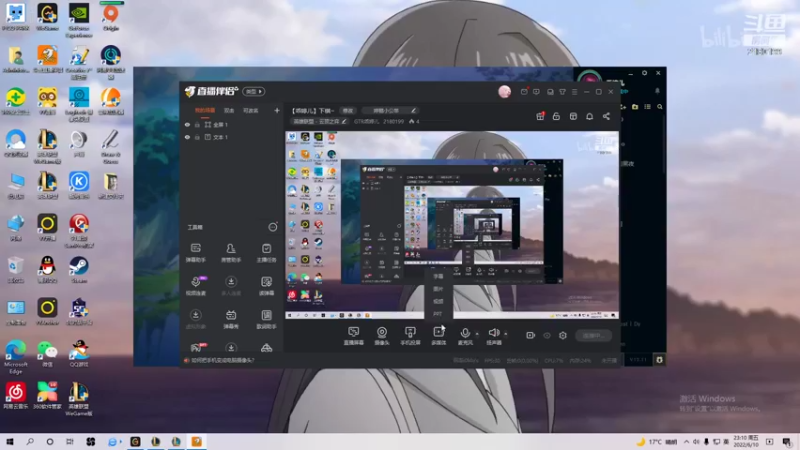The height and width of the screenshot is (450, 800).
Task: Share the stream via share icon
Action: point(606,116)
